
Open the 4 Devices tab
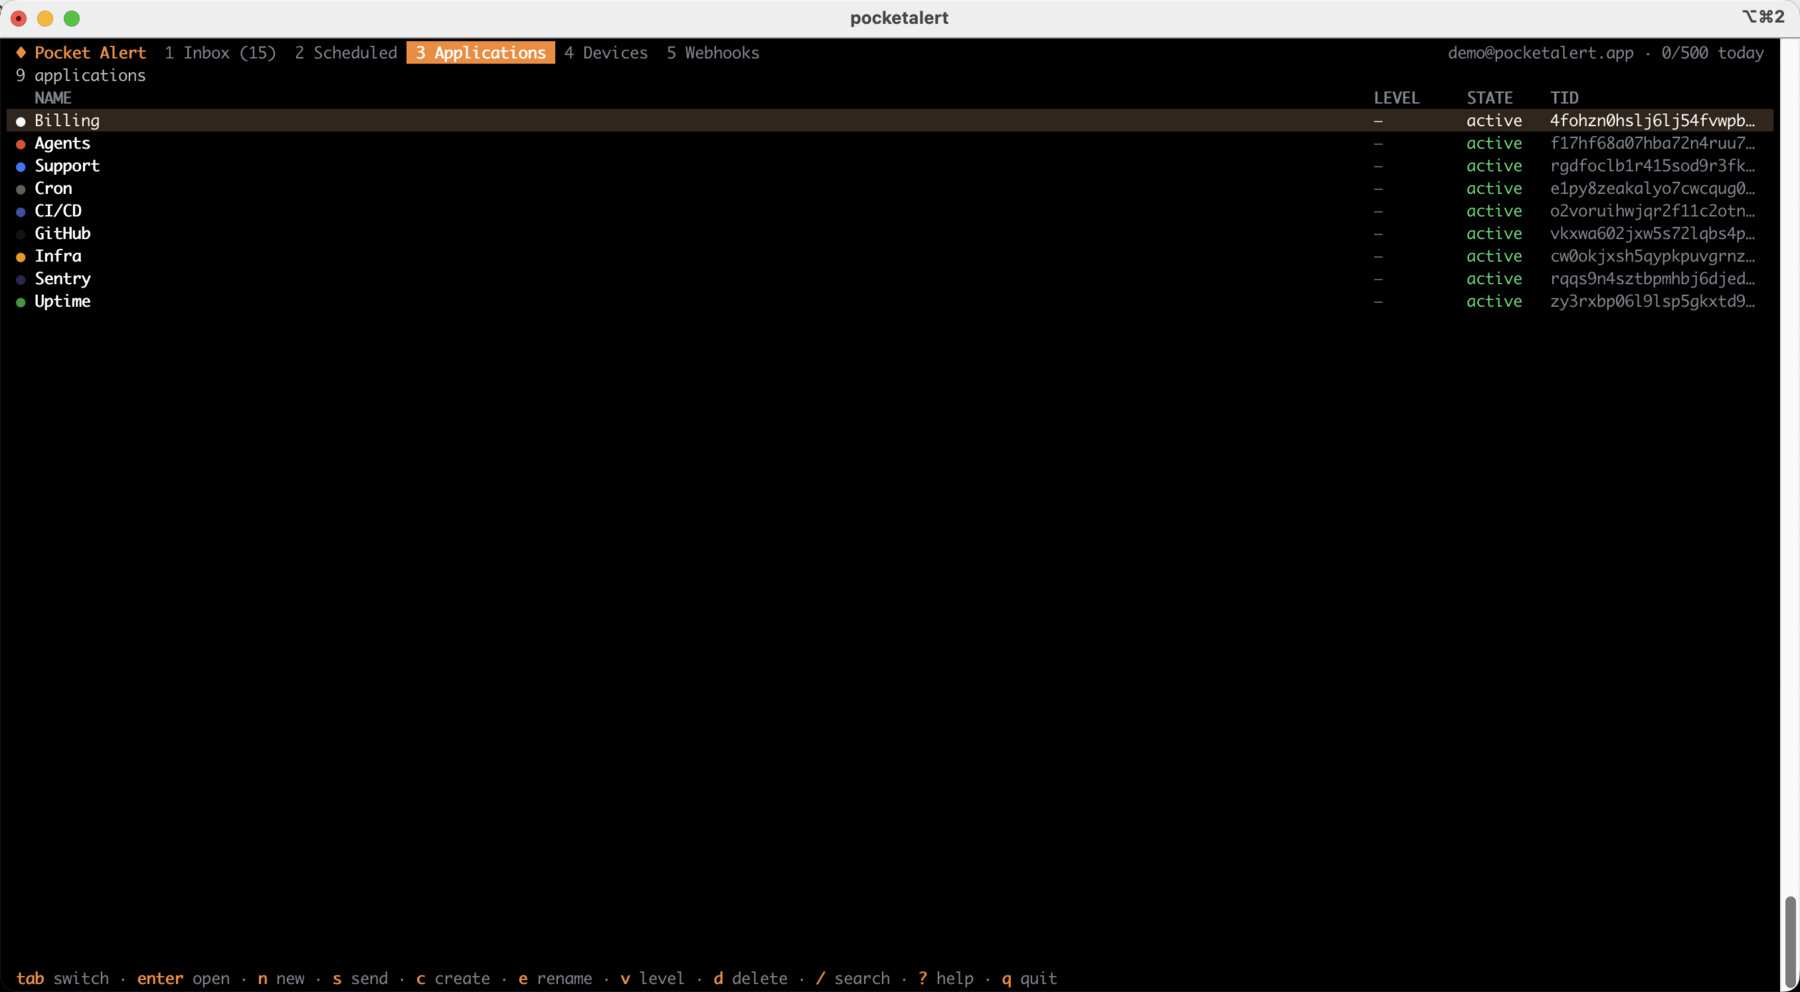pyautogui.click(x=606, y=53)
